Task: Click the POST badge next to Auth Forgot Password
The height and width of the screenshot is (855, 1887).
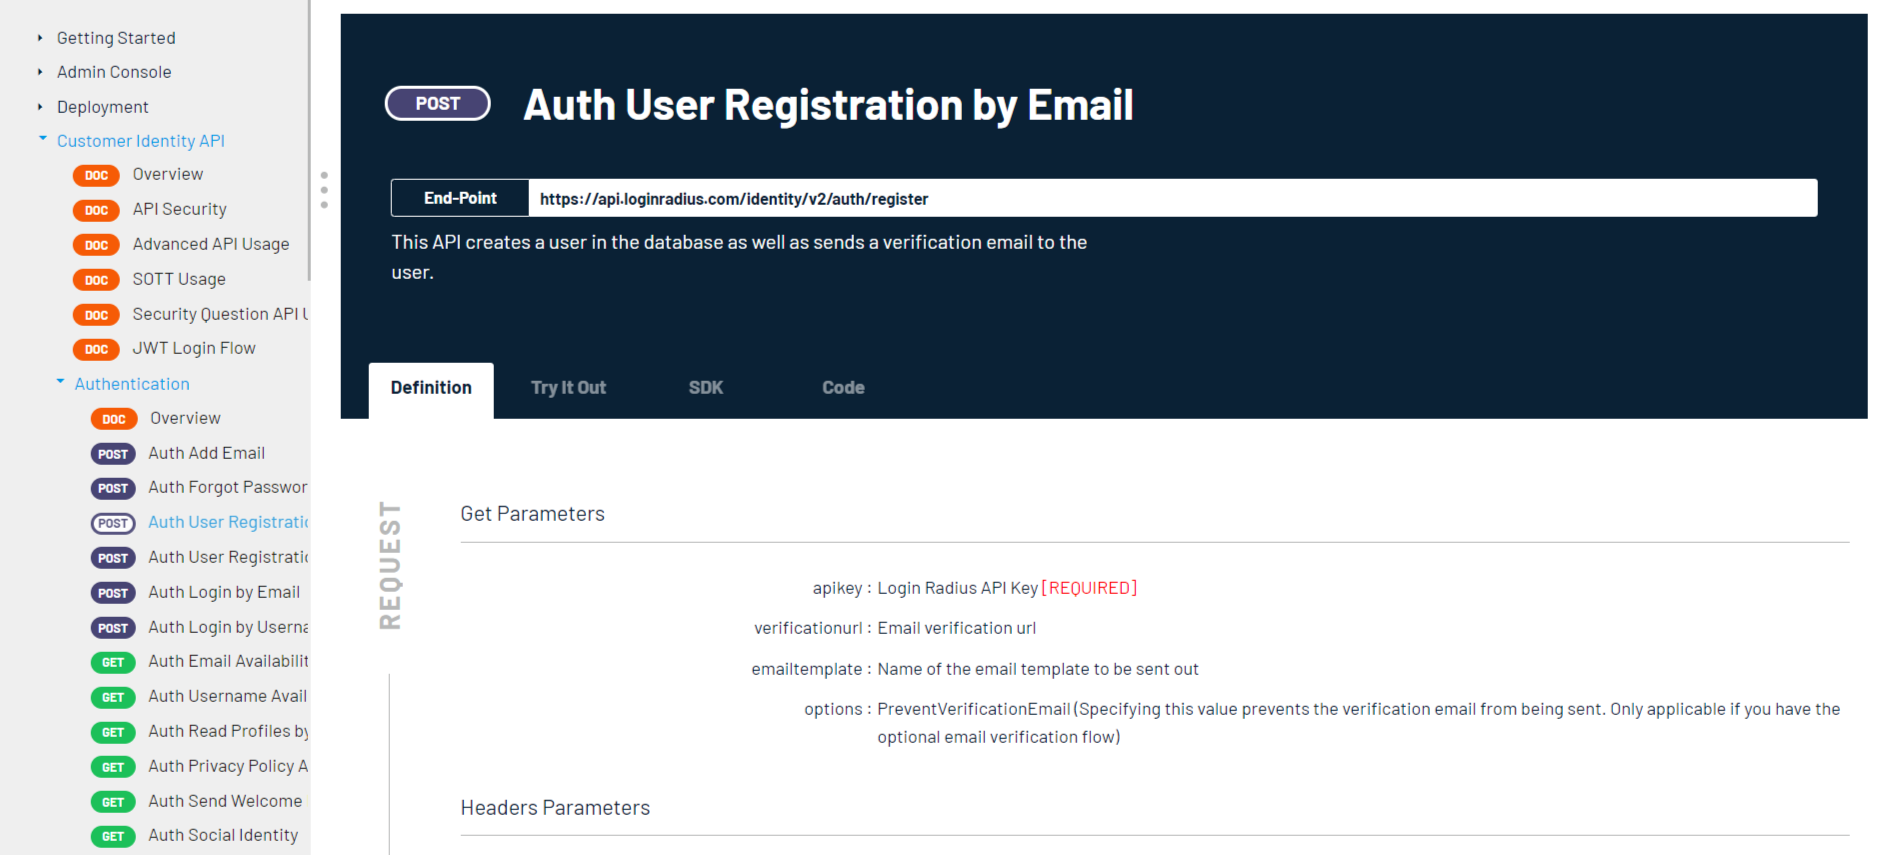Action: [x=113, y=489]
